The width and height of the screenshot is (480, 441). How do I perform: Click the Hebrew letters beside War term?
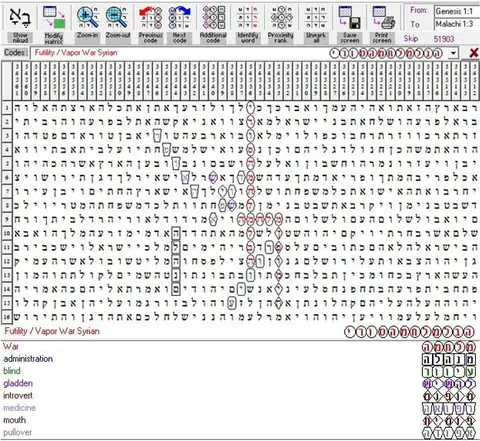coord(449,347)
